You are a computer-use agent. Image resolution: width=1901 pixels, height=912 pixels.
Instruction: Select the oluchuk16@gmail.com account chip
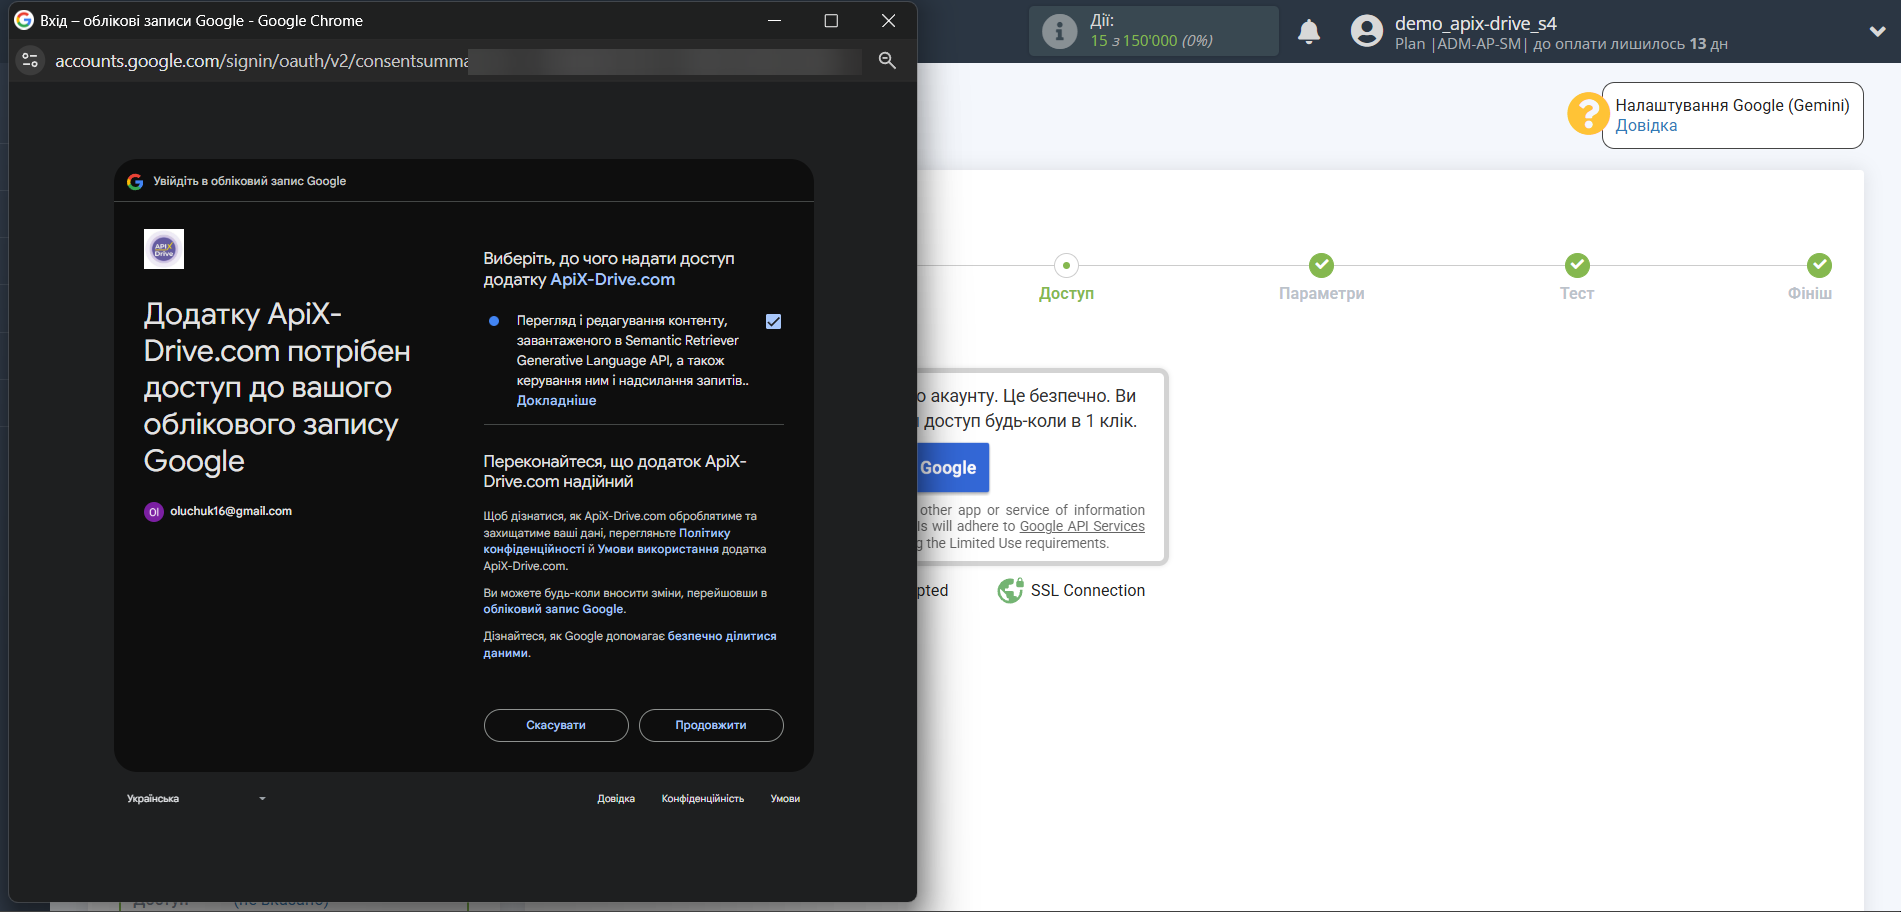tap(219, 511)
